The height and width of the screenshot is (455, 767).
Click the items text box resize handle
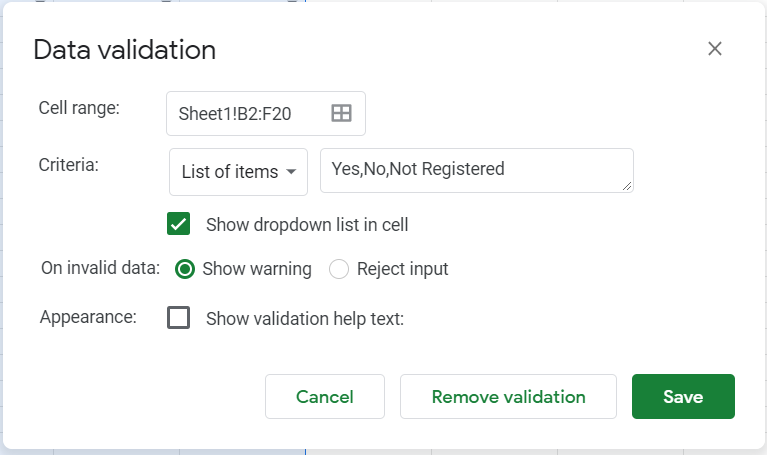click(627, 186)
